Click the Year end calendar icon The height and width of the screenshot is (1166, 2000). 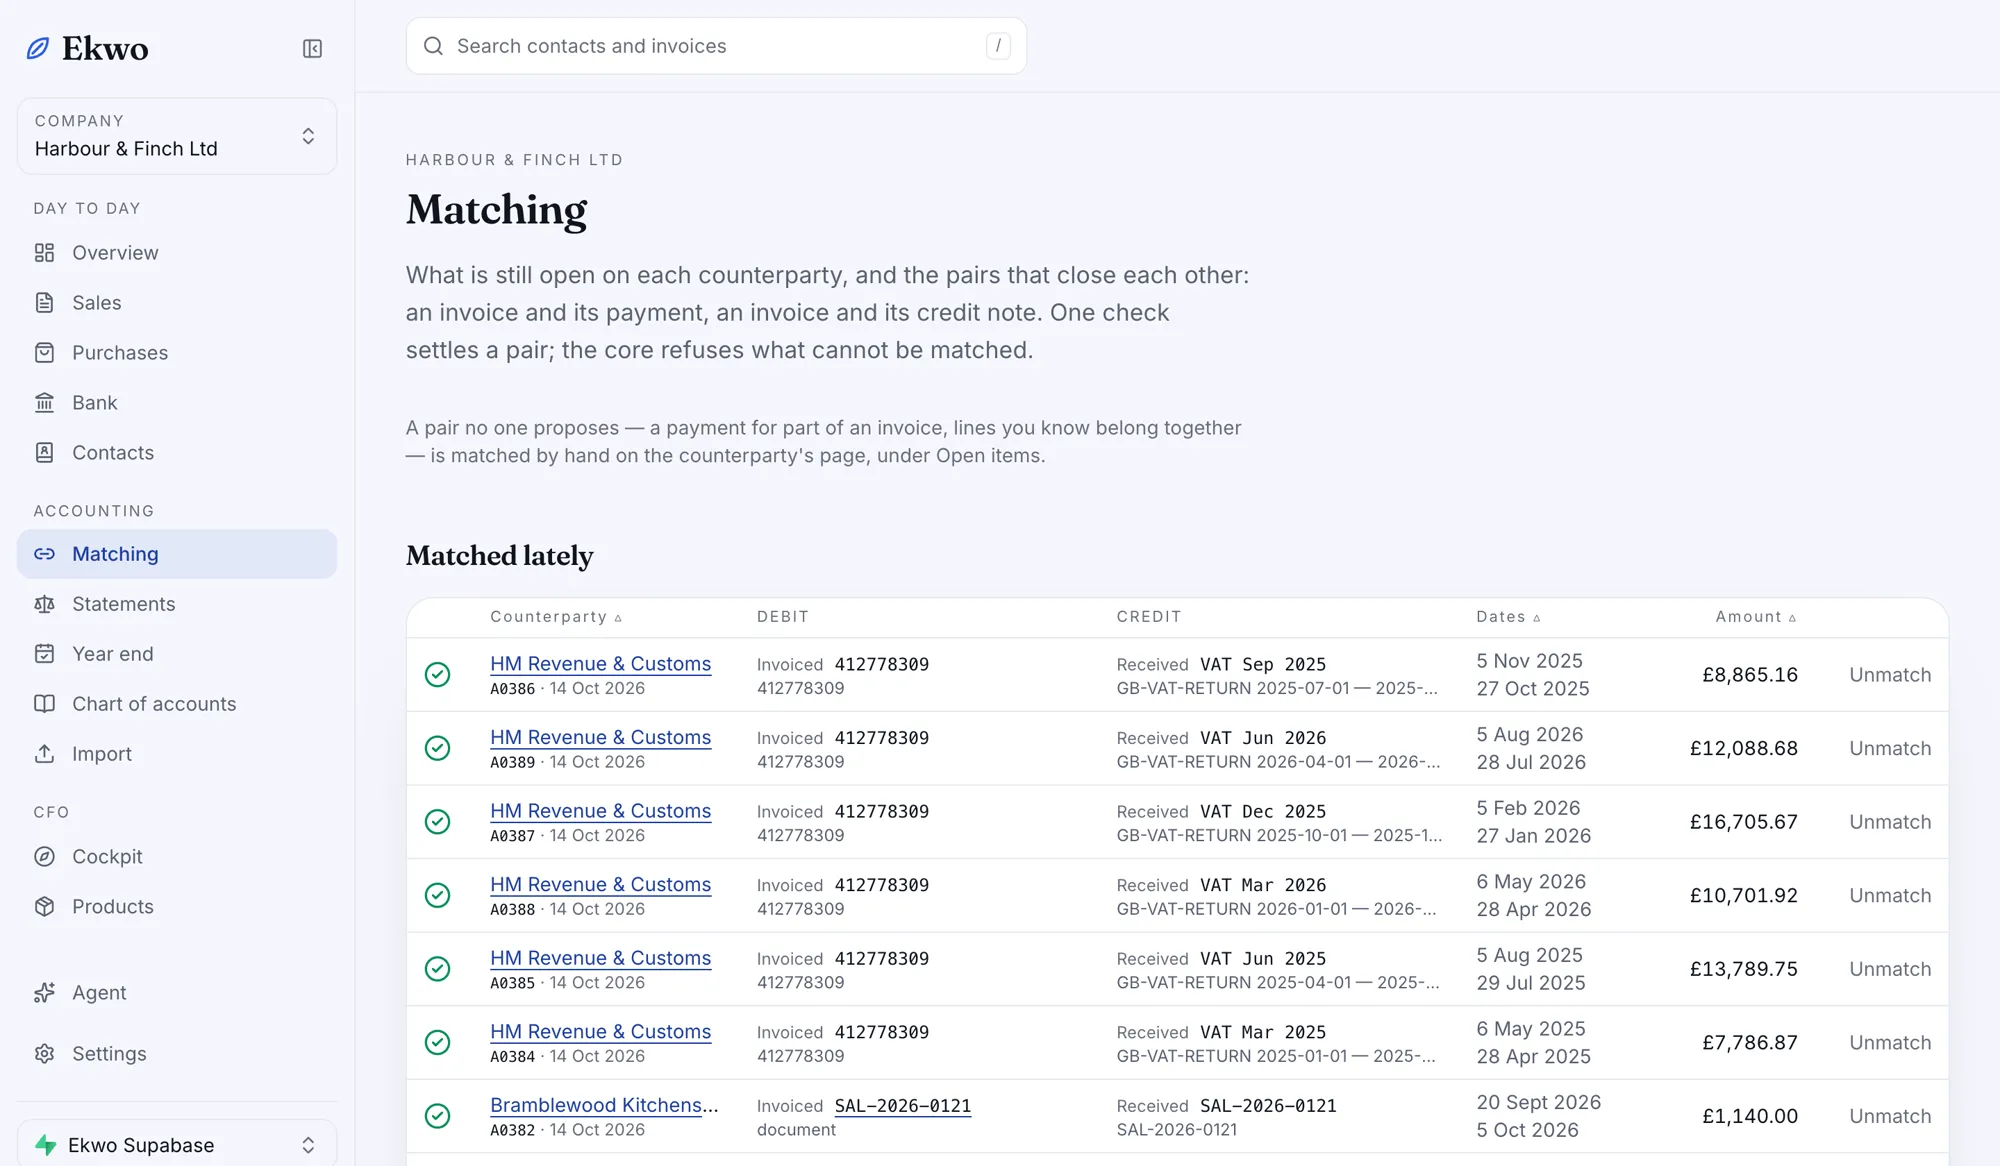click(x=44, y=654)
